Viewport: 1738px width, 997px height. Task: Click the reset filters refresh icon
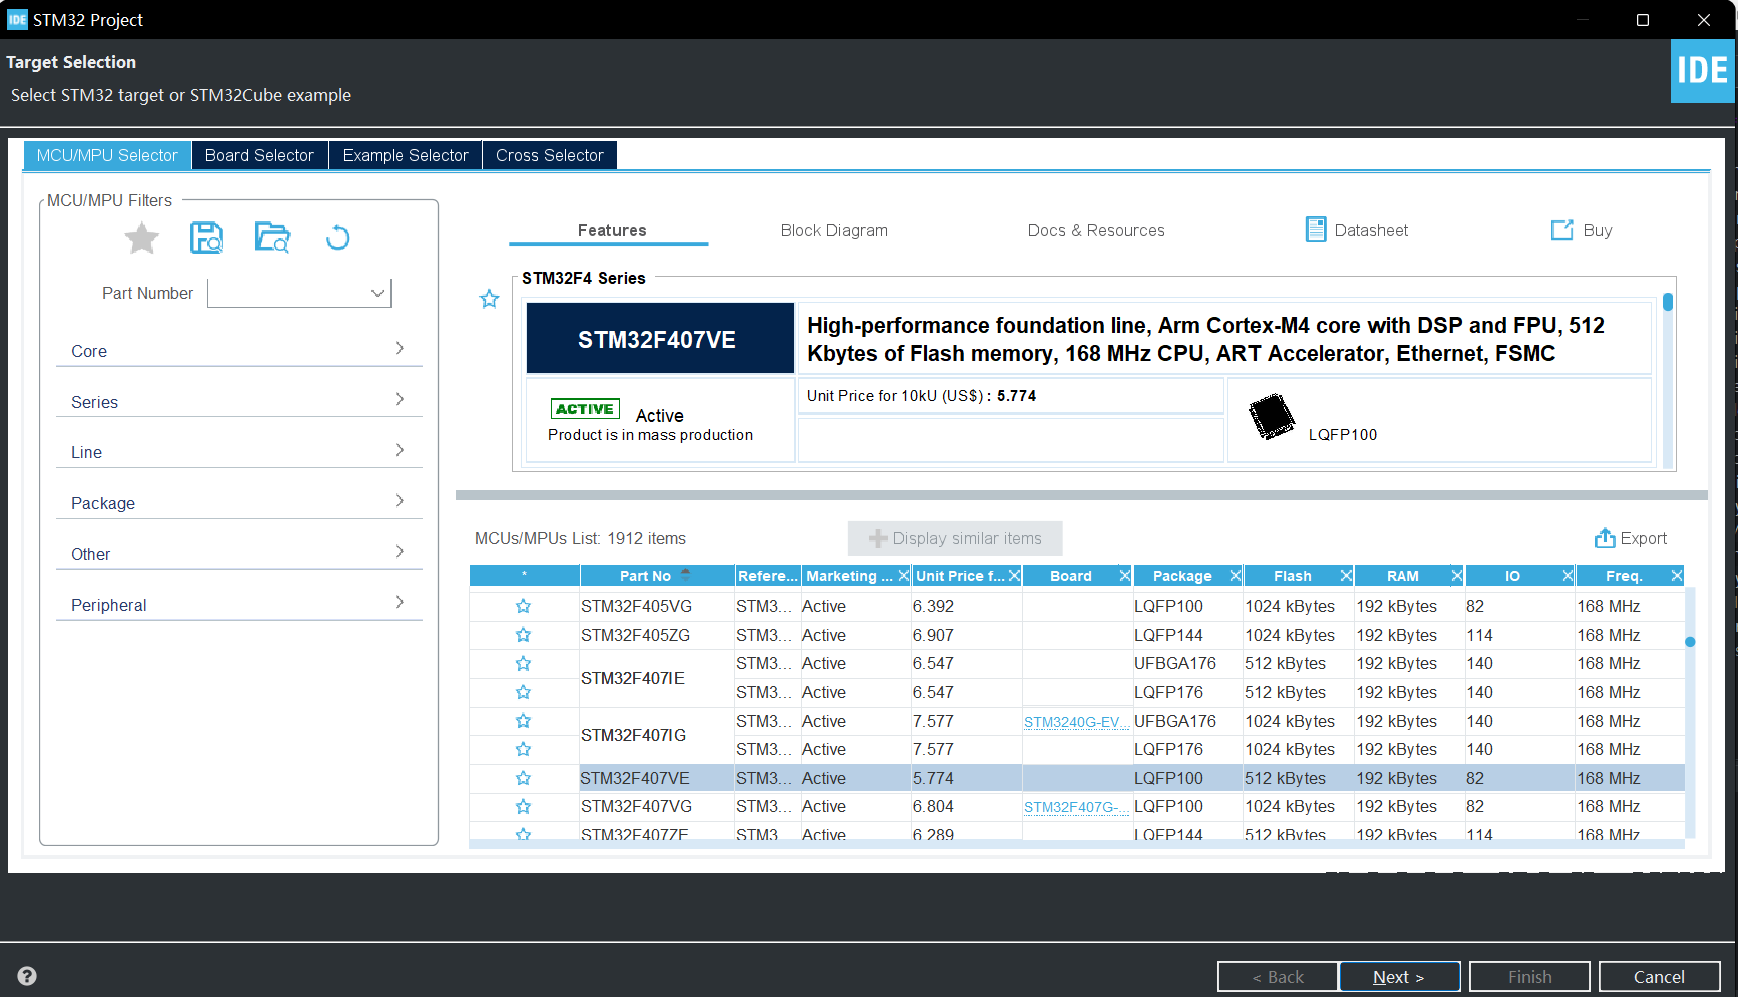pos(338,238)
